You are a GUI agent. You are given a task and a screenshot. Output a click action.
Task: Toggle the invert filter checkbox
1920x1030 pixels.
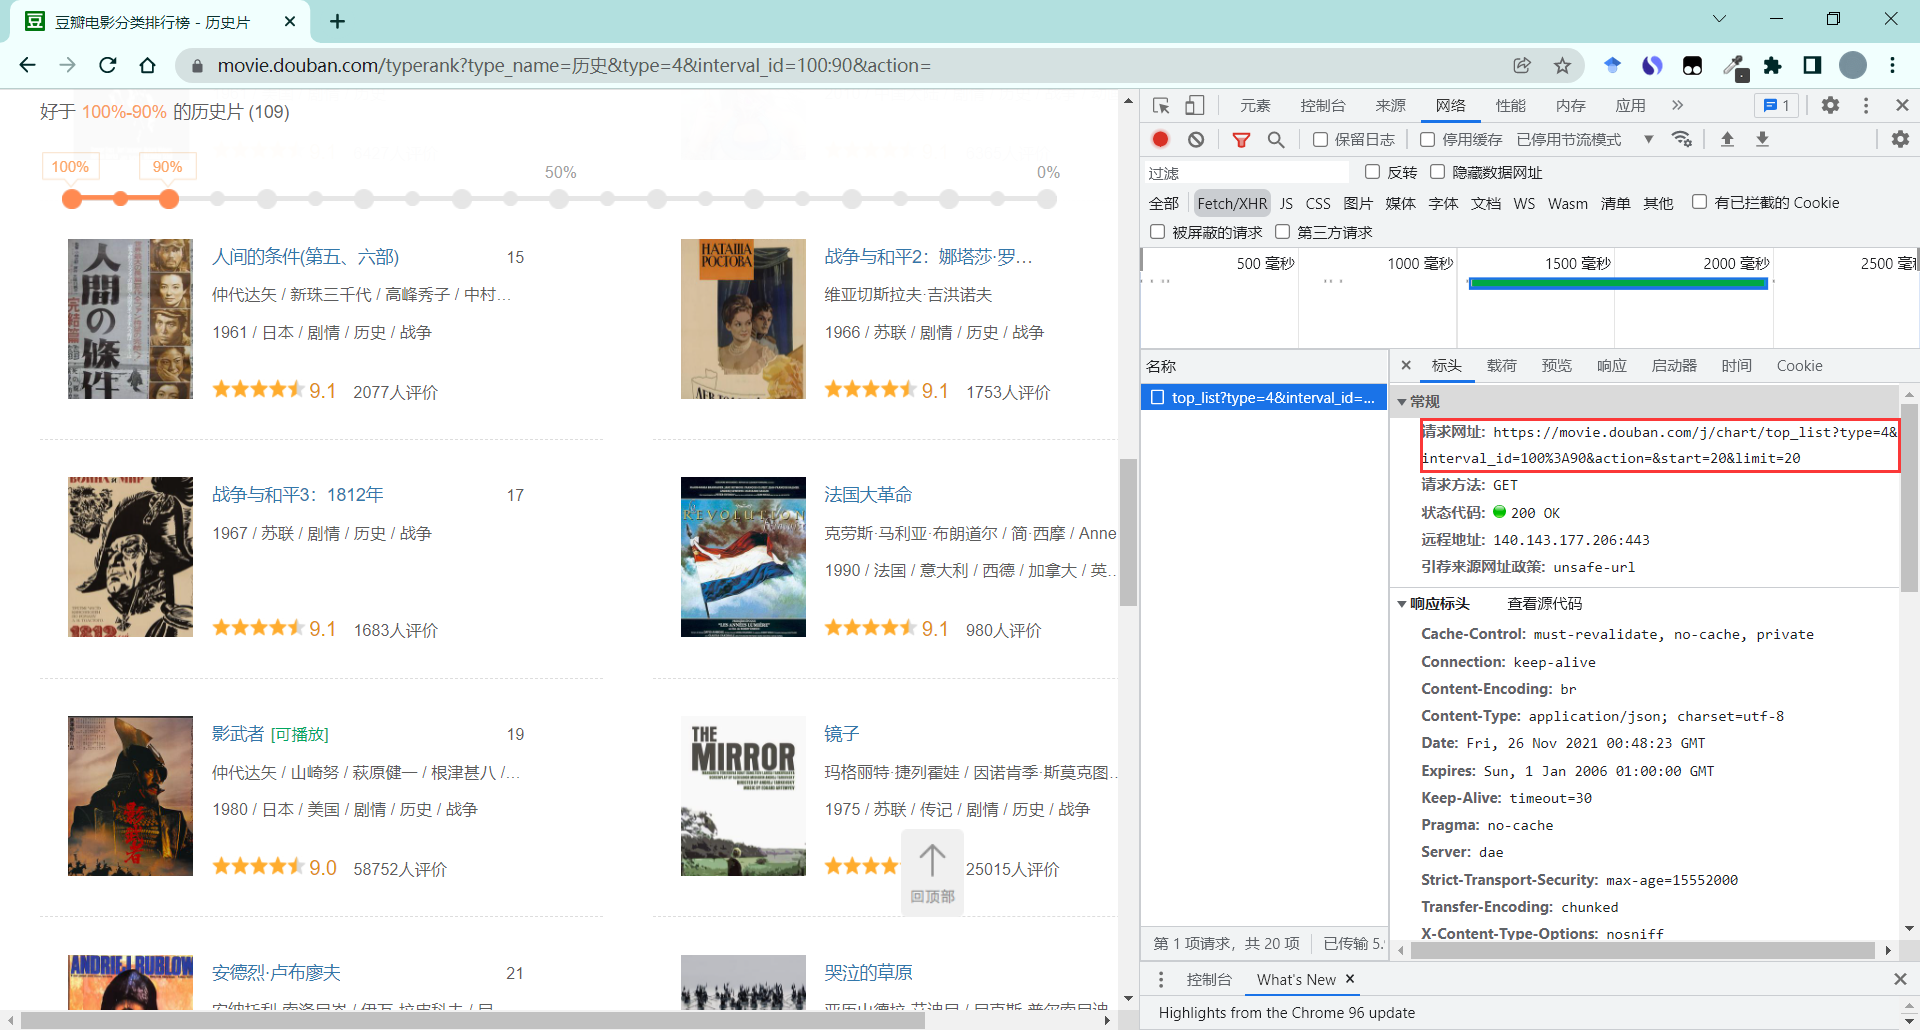[x=1372, y=172]
